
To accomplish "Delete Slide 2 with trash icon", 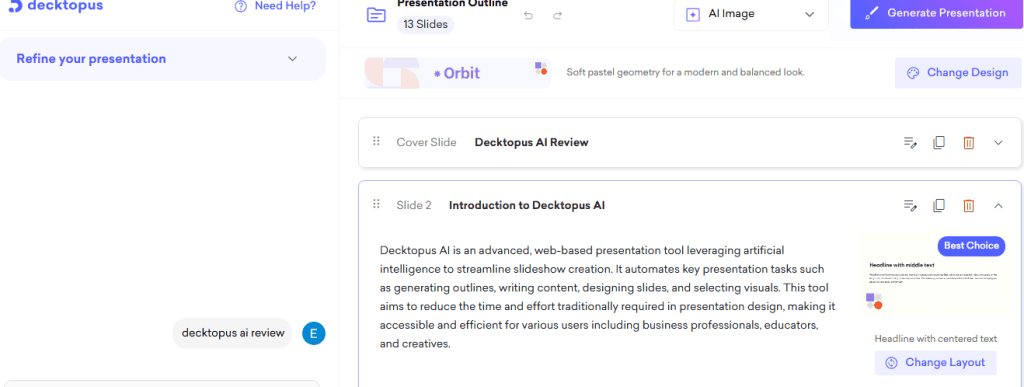I will (x=968, y=206).
